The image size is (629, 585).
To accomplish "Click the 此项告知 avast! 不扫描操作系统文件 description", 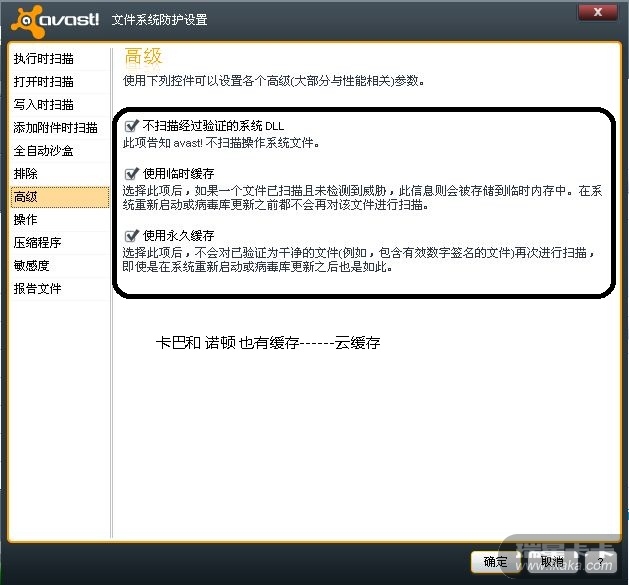I will tap(221, 143).
